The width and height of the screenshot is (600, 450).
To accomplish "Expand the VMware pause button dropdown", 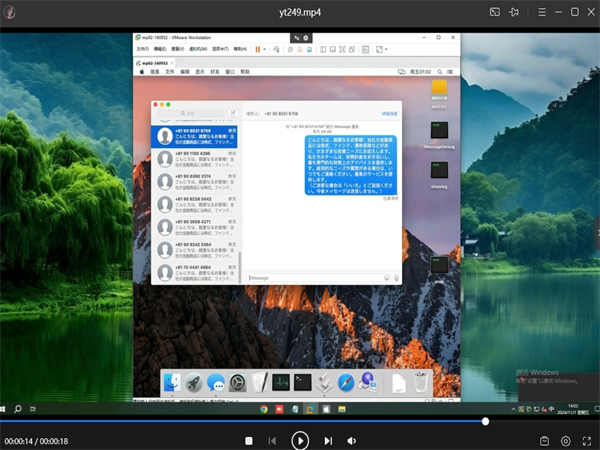I will pos(266,48).
